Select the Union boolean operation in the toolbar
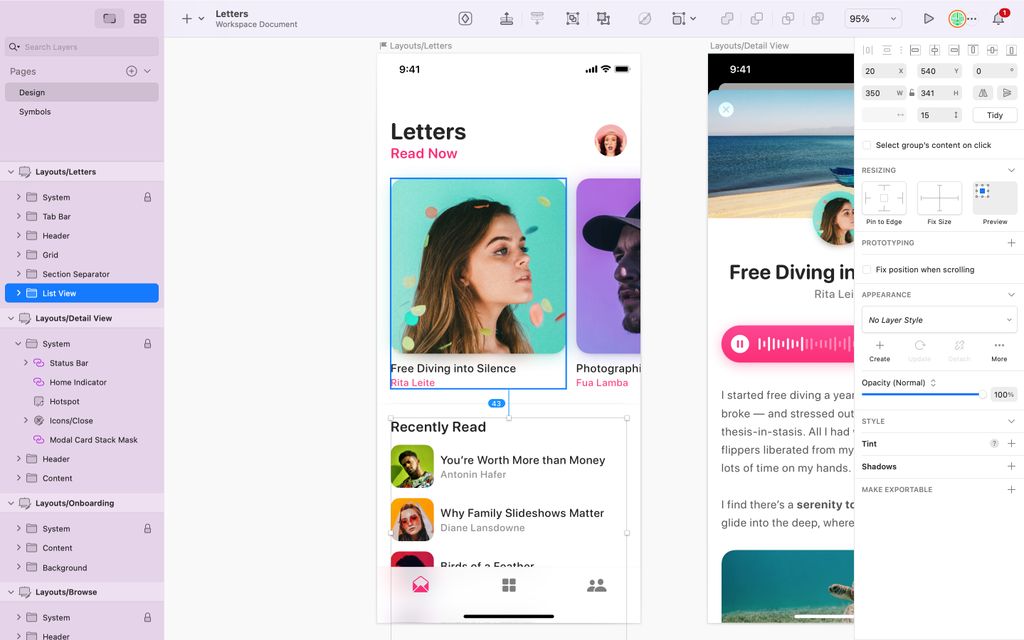 click(728, 18)
